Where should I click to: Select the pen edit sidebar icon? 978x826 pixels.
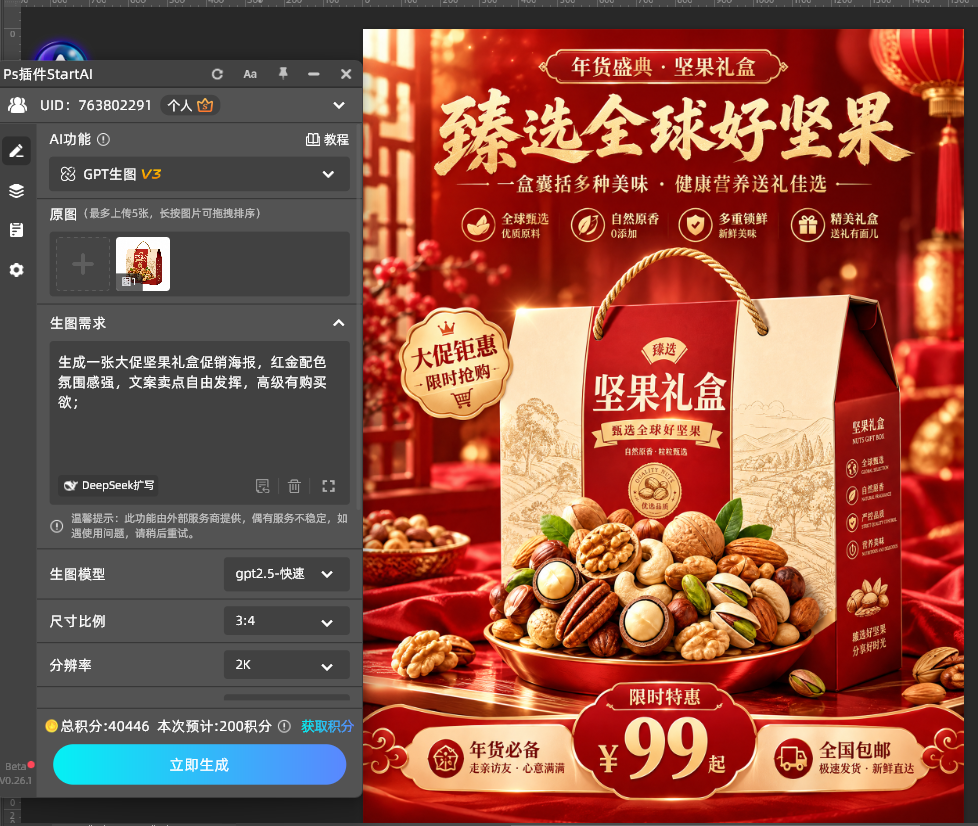(x=17, y=151)
